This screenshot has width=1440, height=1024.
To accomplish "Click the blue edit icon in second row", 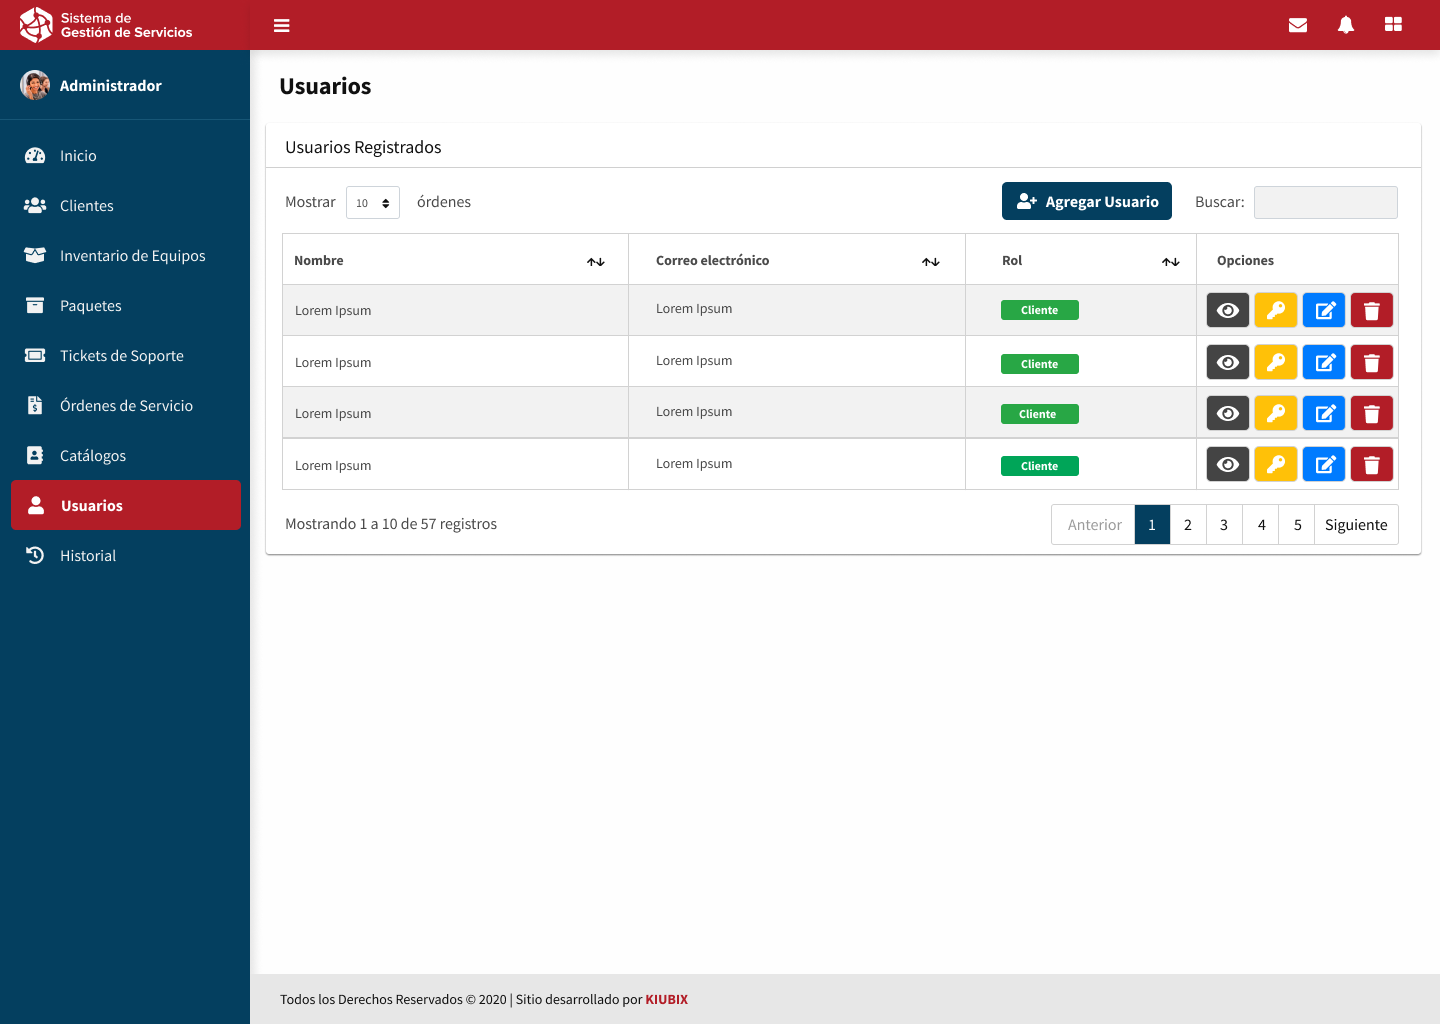I will 1324,363.
